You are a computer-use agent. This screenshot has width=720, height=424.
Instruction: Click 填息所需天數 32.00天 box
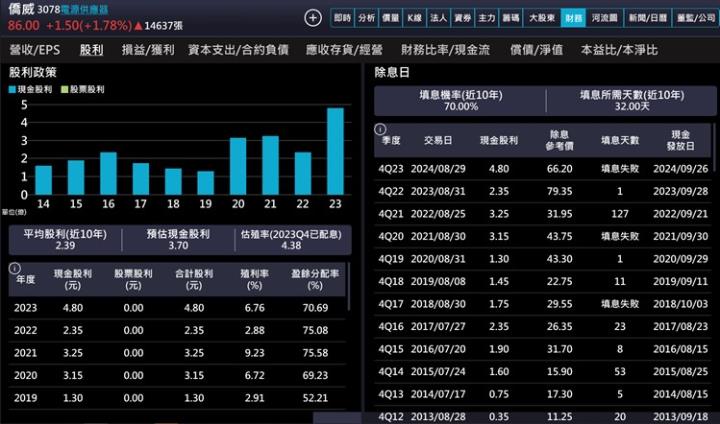632,101
